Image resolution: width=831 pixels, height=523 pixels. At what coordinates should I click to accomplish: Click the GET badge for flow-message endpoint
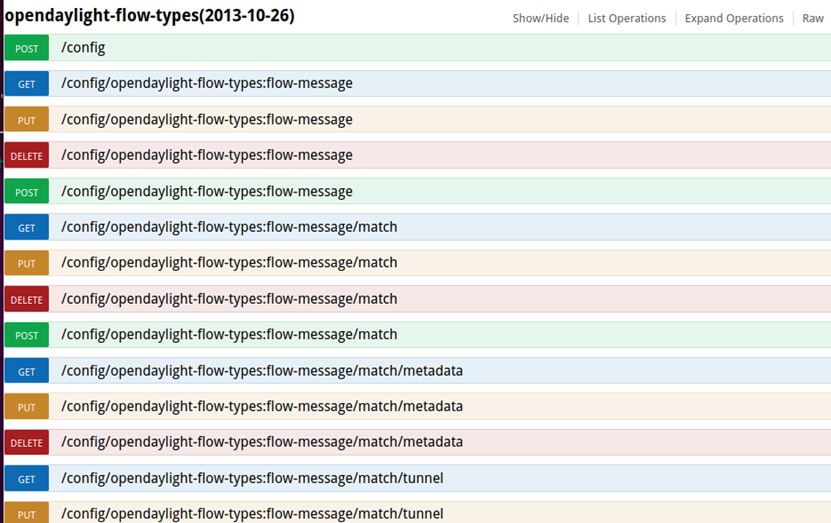tap(27, 84)
